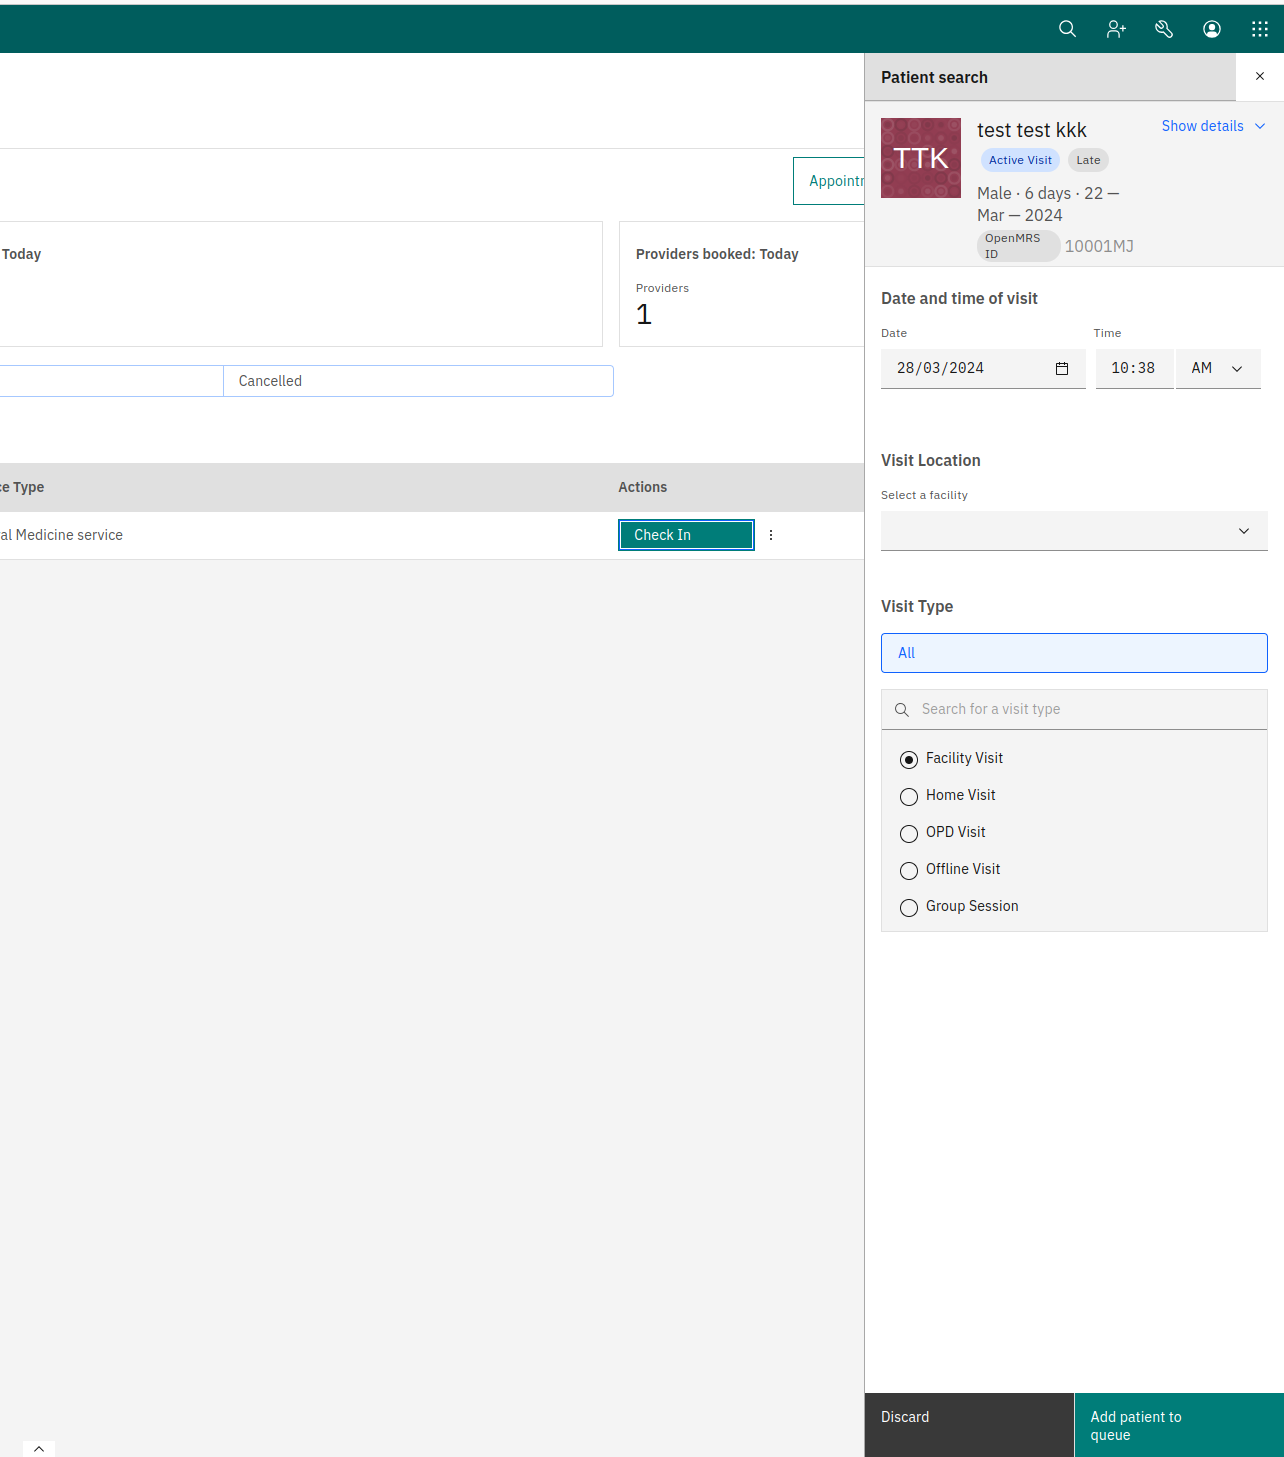Image resolution: width=1284 pixels, height=1457 pixels.
Task: Expand the AM time format dropdown
Action: tap(1218, 369)
